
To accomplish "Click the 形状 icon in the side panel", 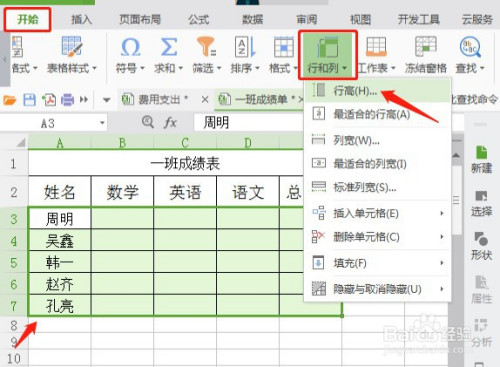I will 481,239.
